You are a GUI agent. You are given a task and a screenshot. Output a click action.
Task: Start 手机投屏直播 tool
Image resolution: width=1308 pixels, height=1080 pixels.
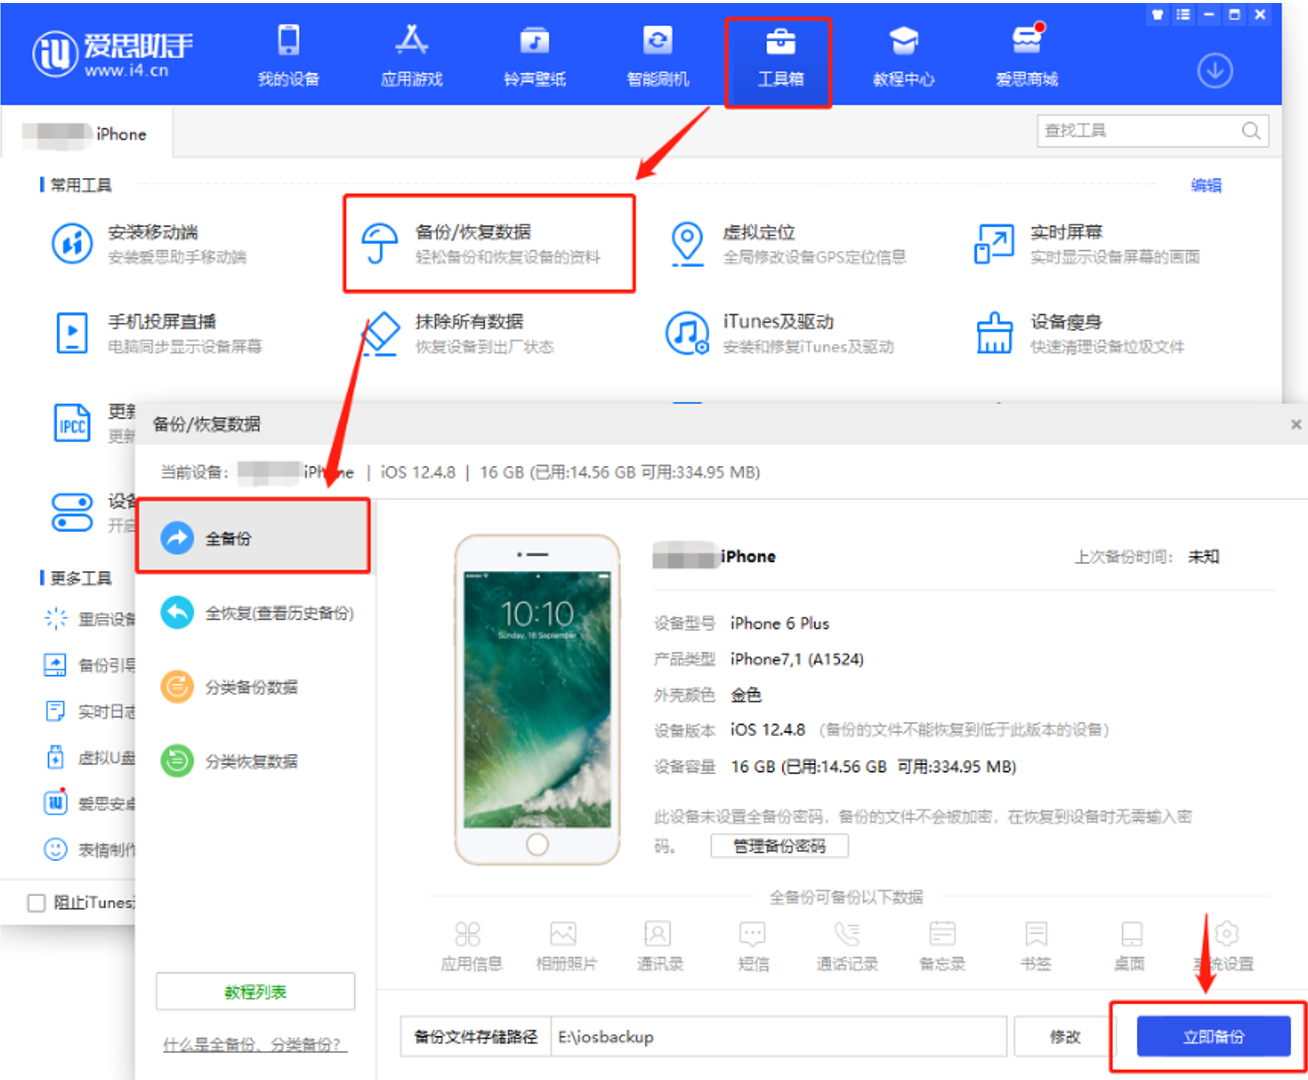pyautogui.click(x=158, y=333)
